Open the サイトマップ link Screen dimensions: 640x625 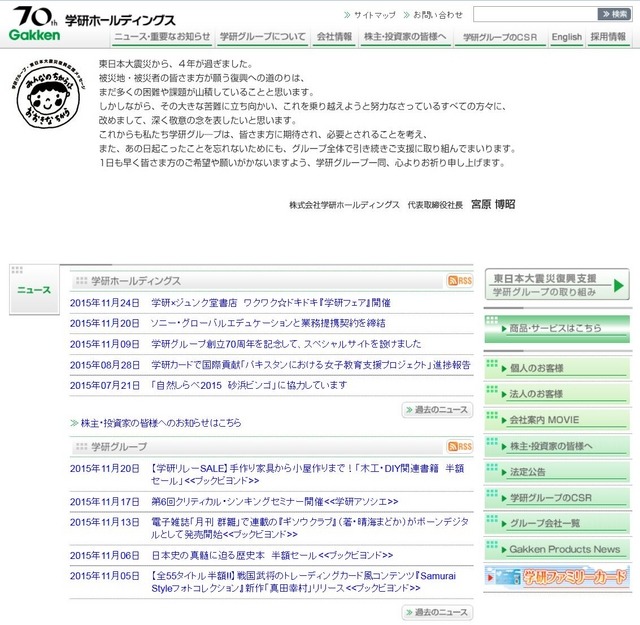point(370,15)
